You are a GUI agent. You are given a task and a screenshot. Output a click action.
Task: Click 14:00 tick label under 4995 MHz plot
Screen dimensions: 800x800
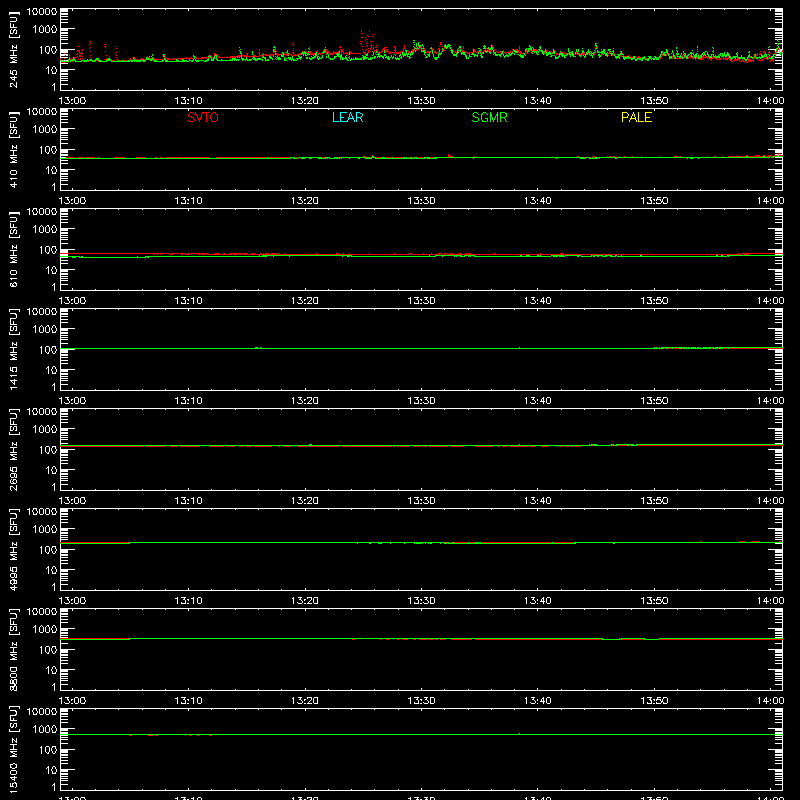770,601
